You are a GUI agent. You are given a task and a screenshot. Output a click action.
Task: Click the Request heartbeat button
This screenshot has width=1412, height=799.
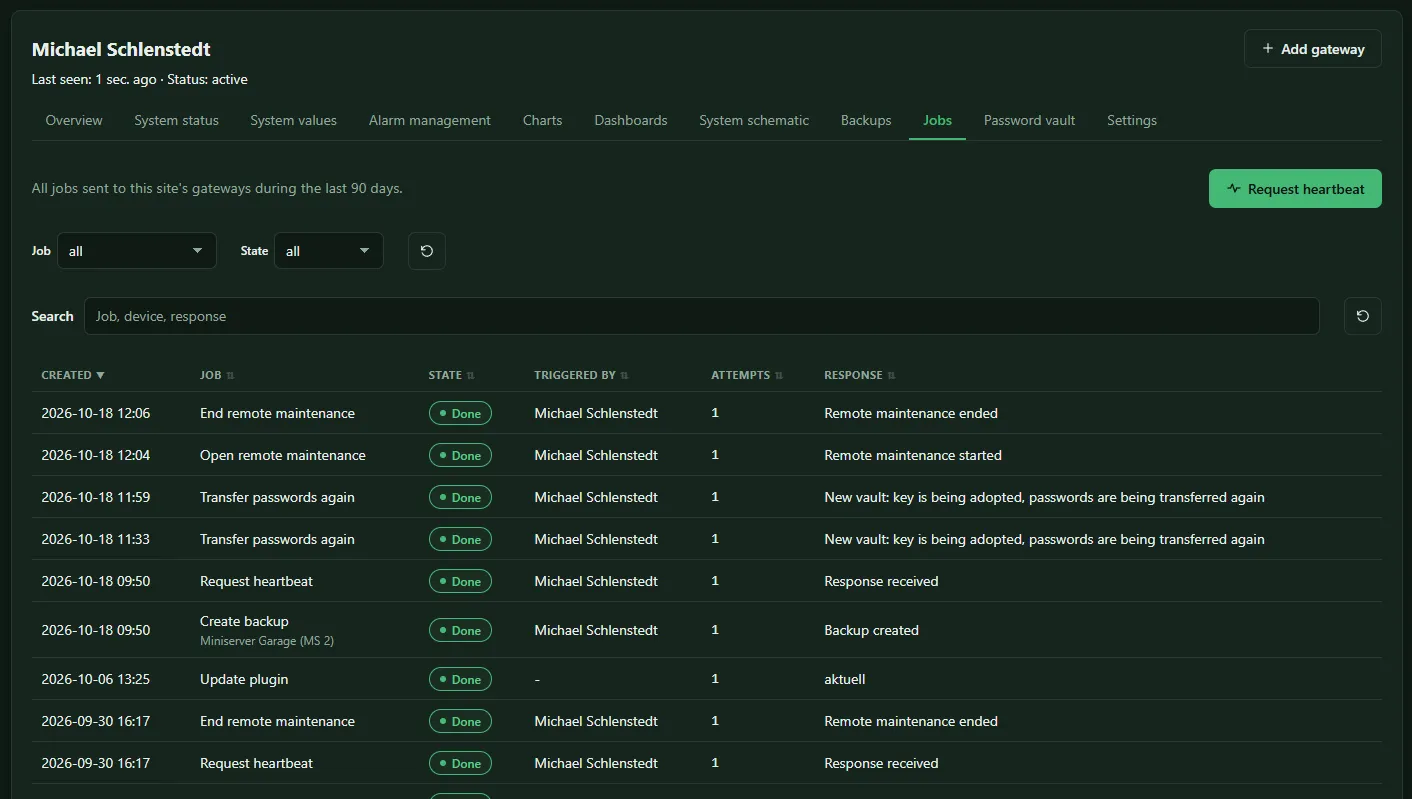click(x=1295, y=189)
